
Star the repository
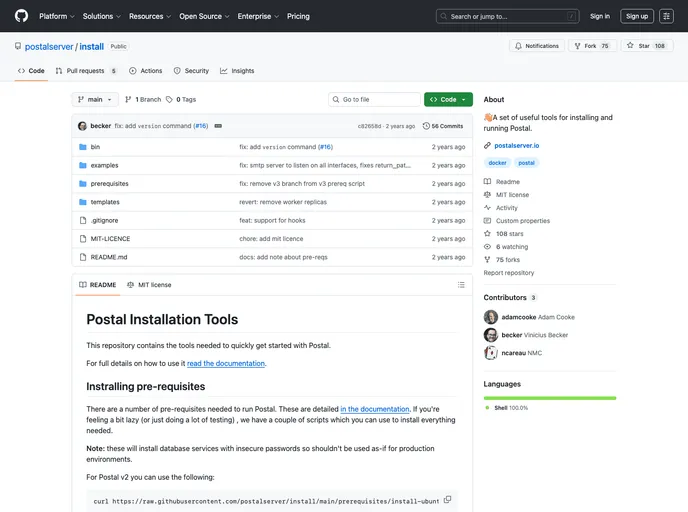(647, 46)
